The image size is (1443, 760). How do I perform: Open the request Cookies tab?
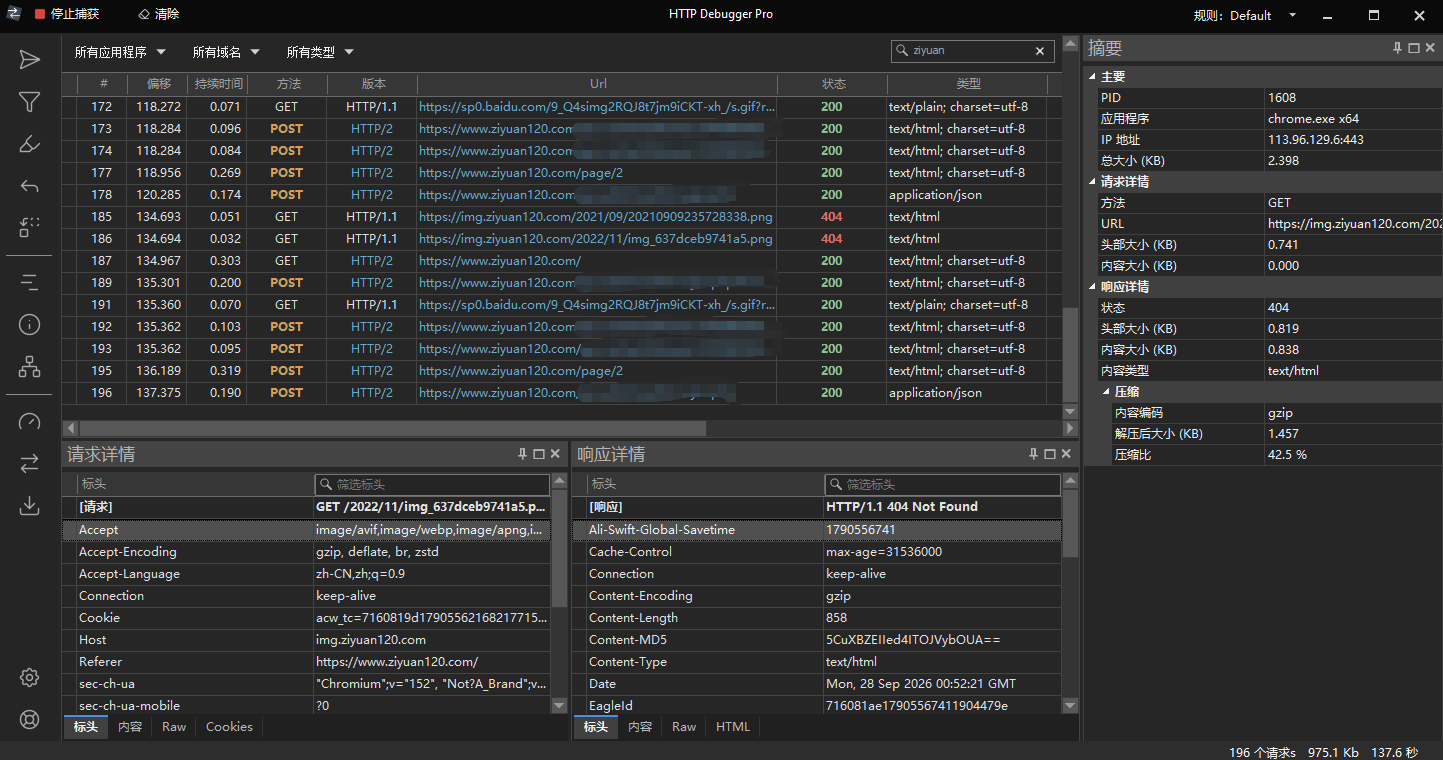tap(229, 727)
